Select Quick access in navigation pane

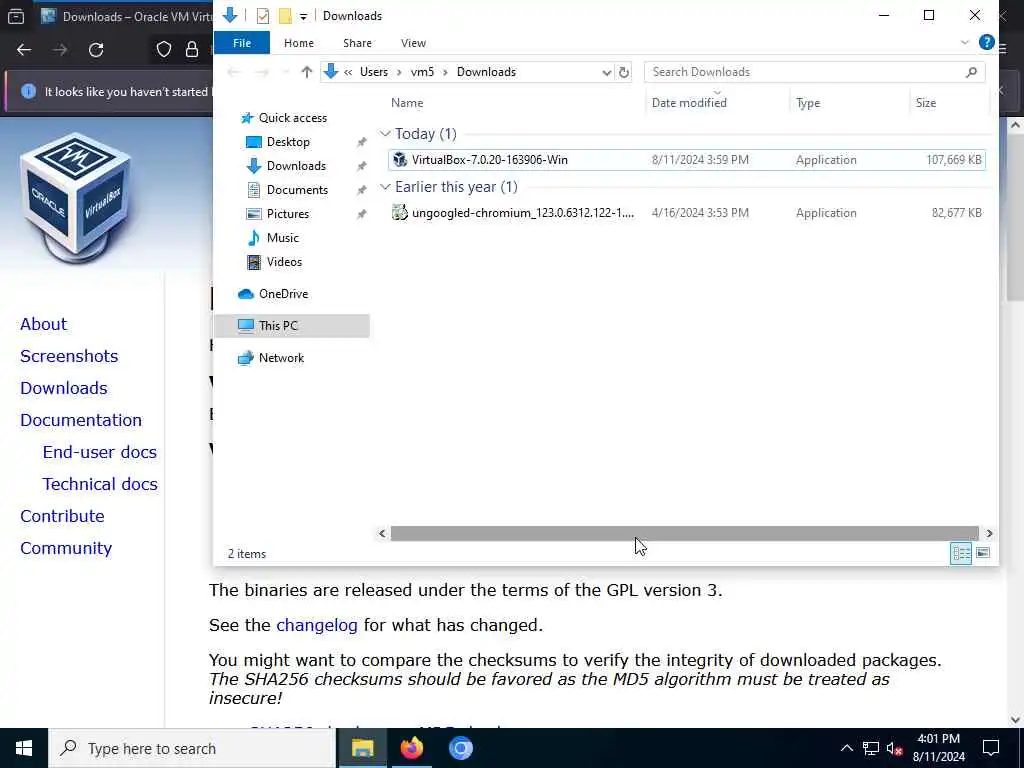click(292, 118)
